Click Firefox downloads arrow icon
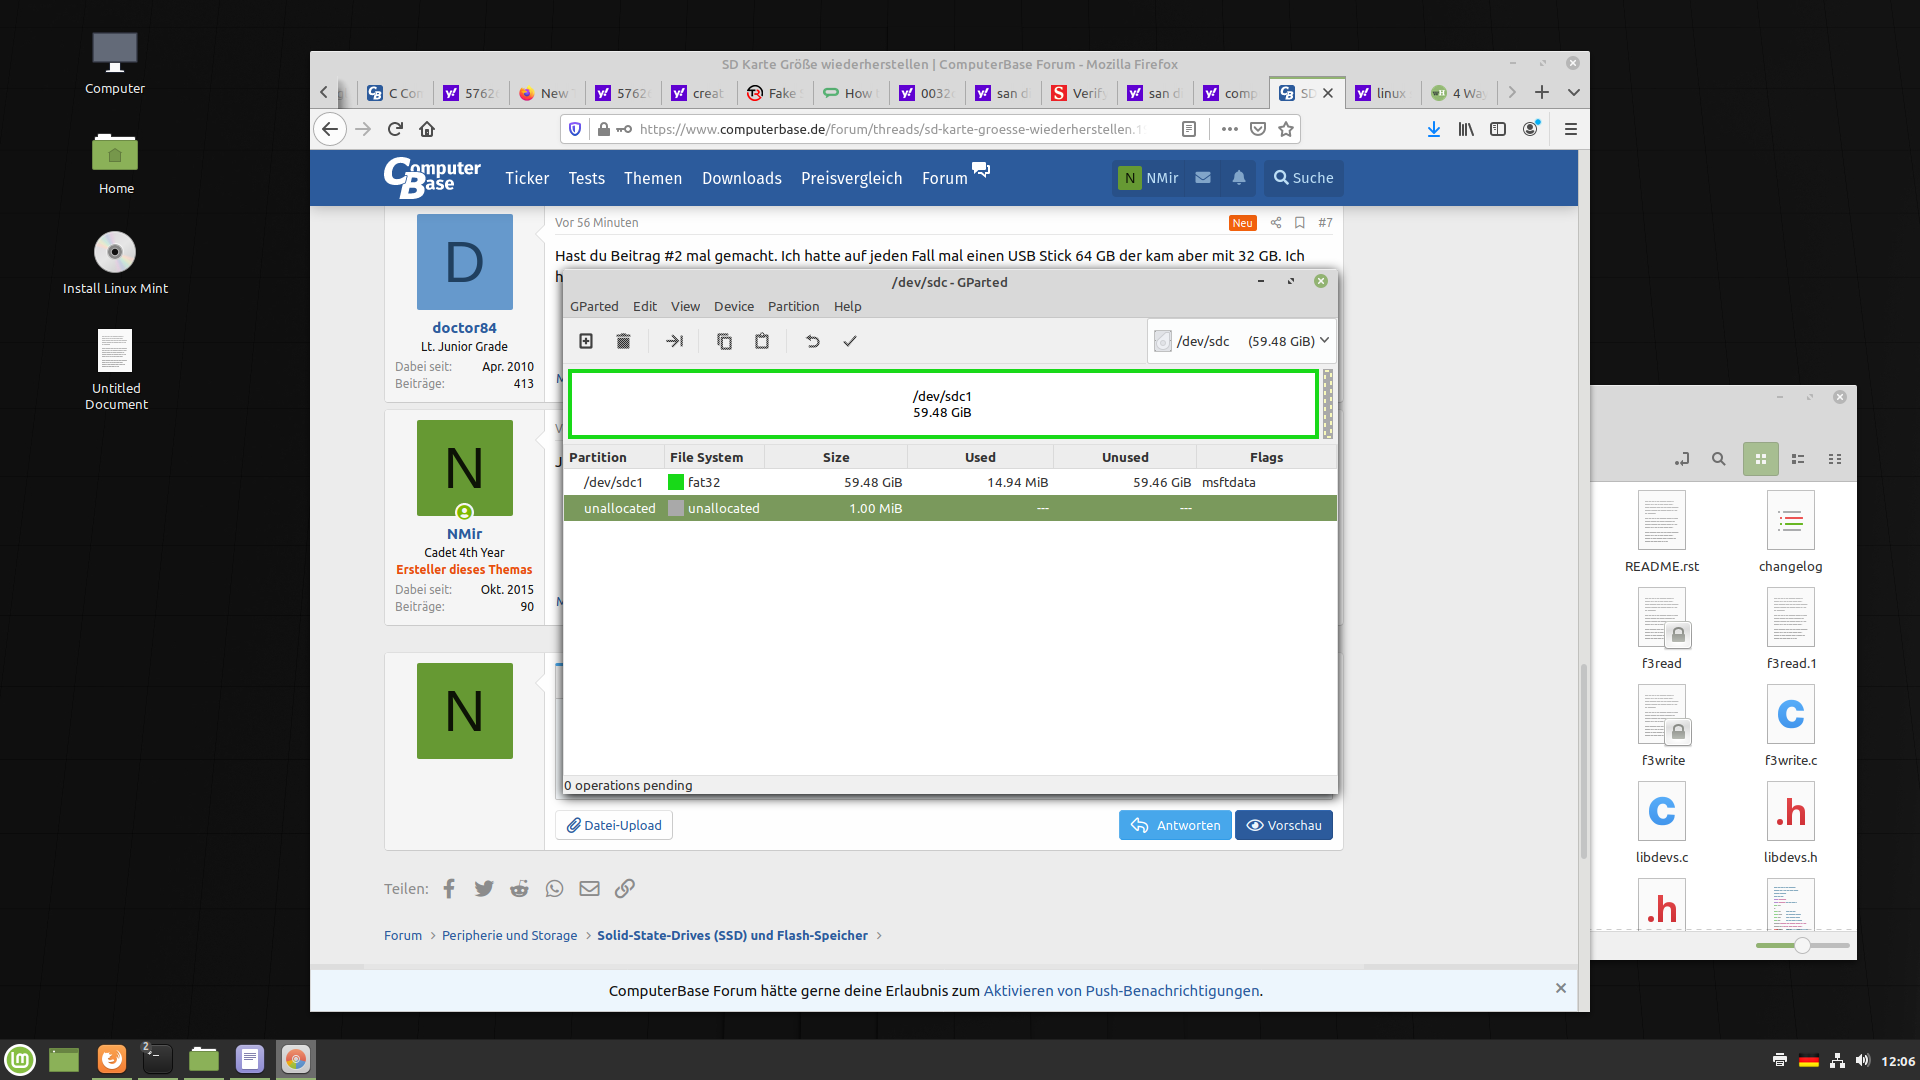1920x1080 pixels. [1433, 129]
